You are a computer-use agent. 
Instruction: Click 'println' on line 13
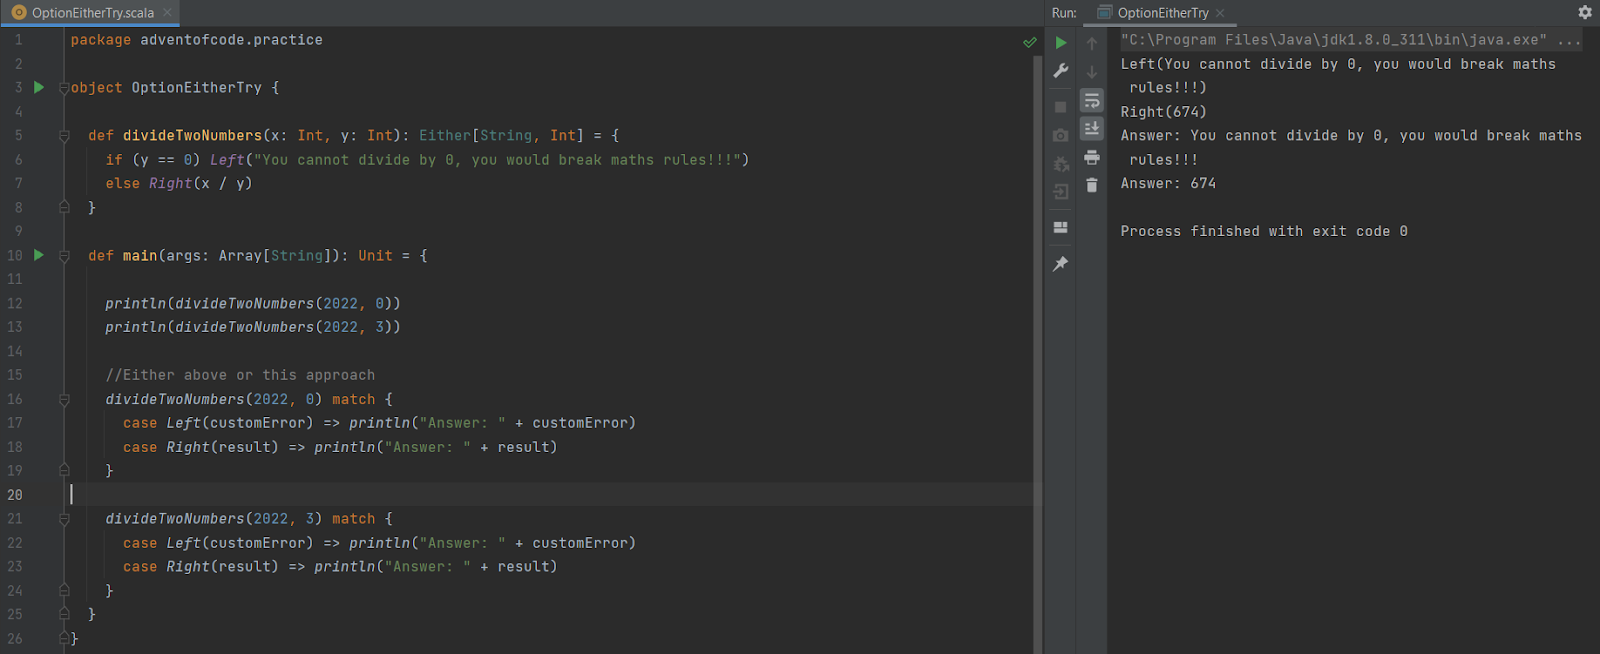[x=135, y=327]
